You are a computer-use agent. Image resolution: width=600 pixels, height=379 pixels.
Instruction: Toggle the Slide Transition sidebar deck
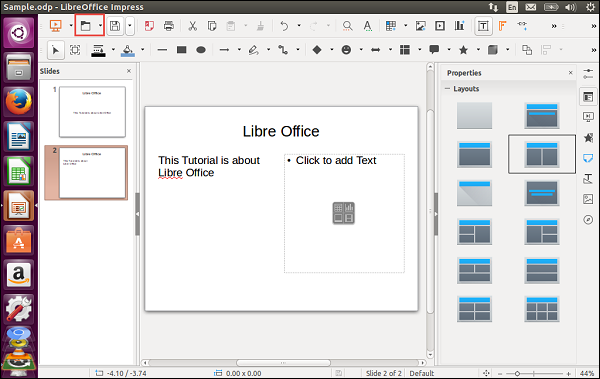[x=588, y=117]
